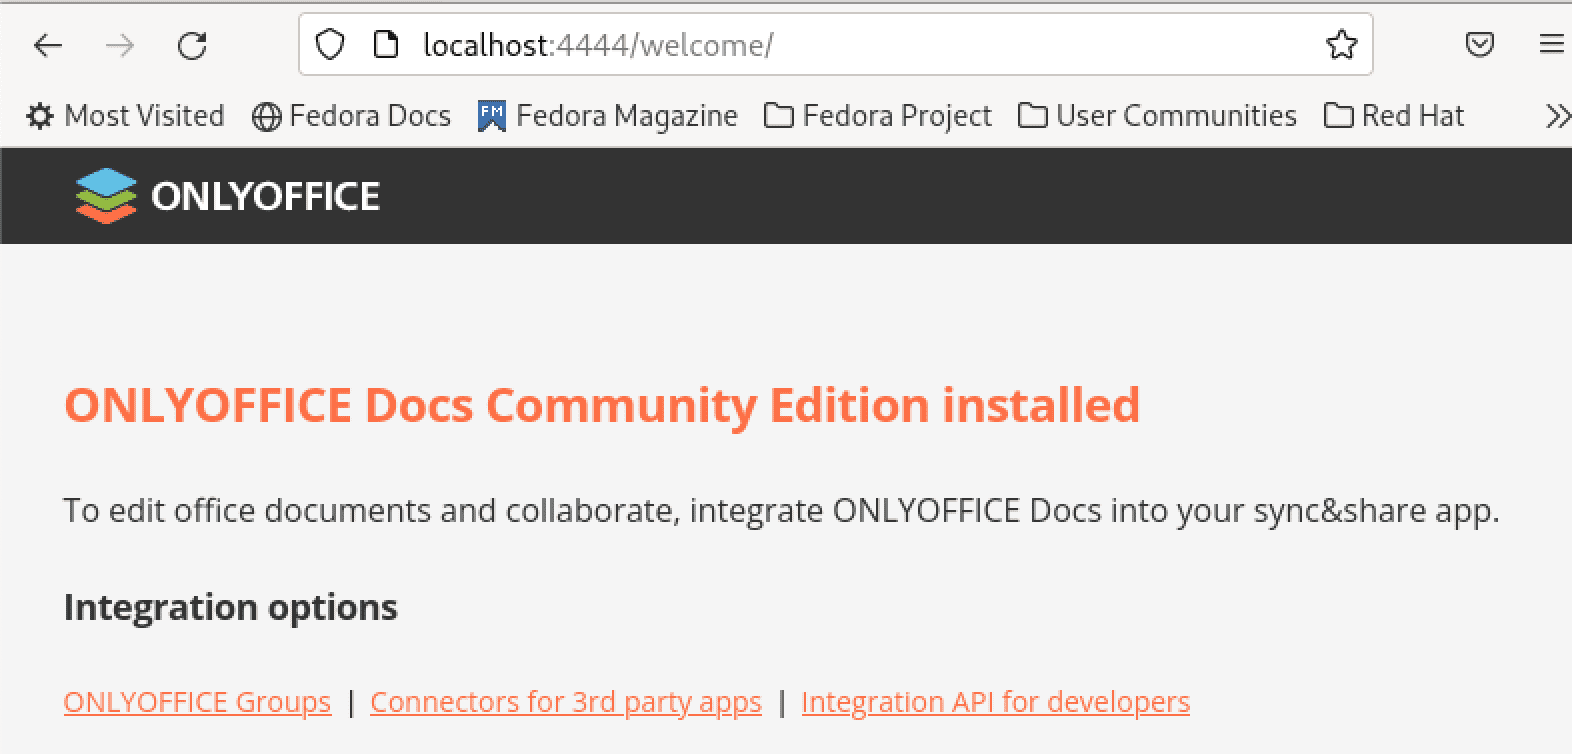Open the Fedora Magazine bookmark
1572x754 pixels.
[x=608, y=116]
